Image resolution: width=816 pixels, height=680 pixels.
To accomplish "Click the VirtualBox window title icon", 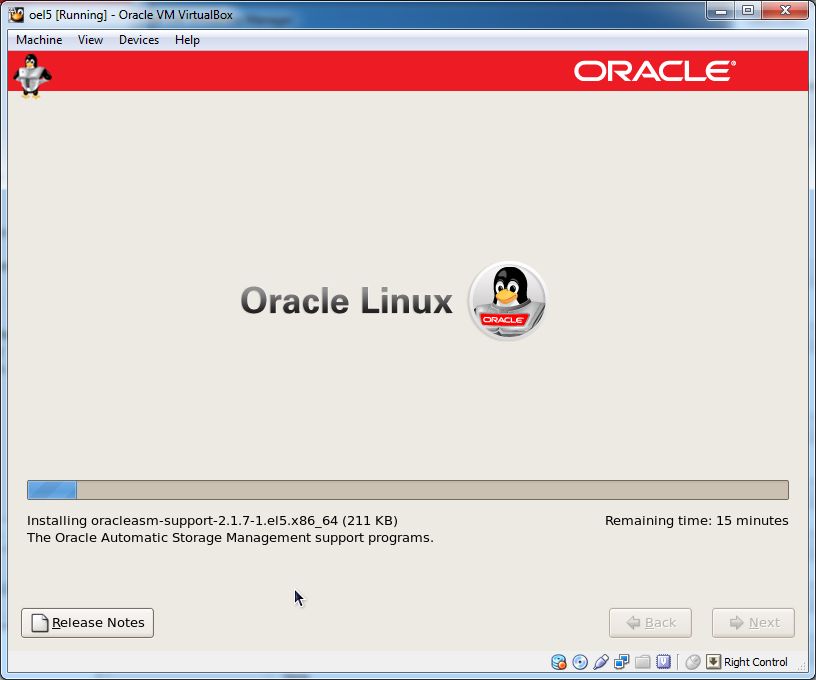I will pos(16,15).
